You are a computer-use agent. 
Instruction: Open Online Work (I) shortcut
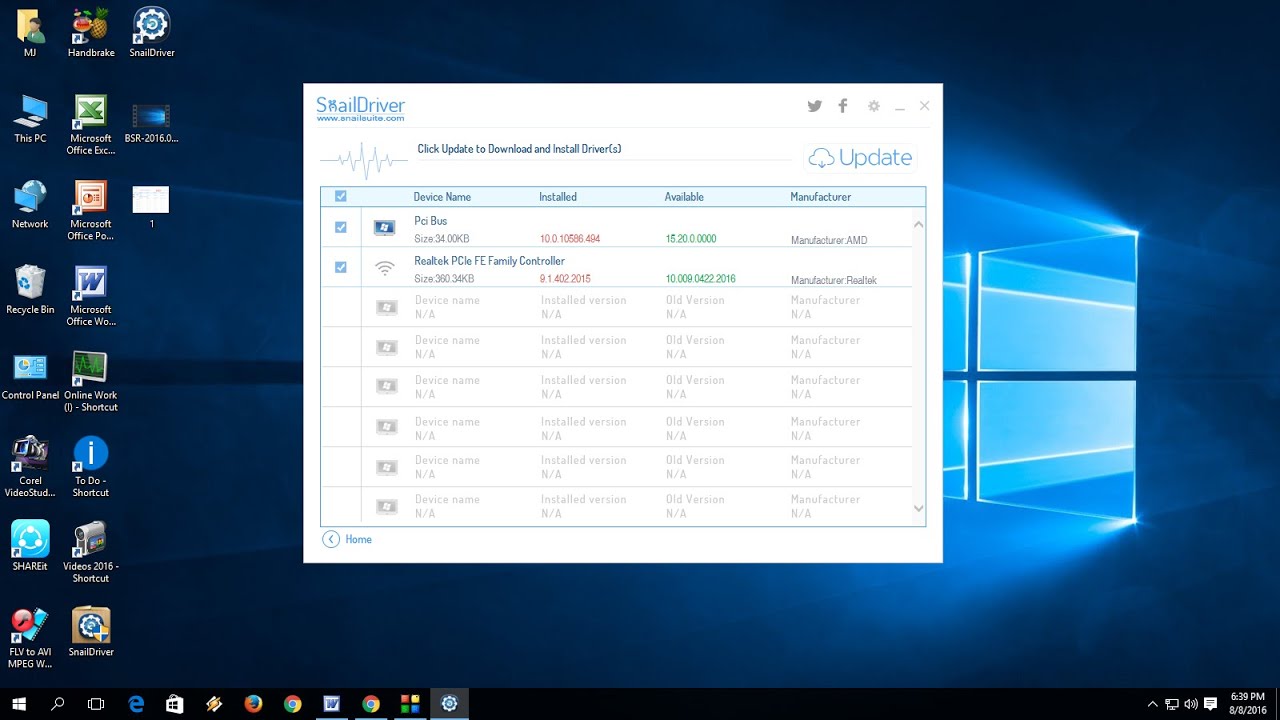point(91,382)
